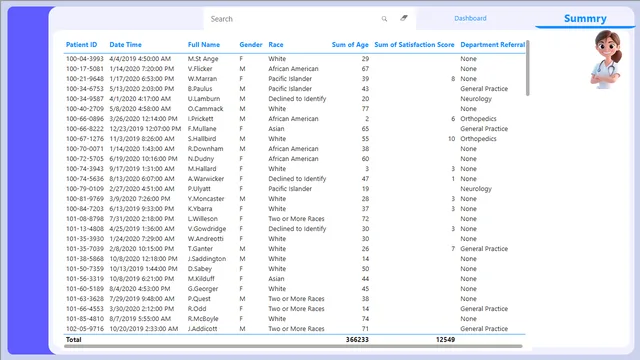Select the Summry tab
640x360 pixels.
(585, 18)
